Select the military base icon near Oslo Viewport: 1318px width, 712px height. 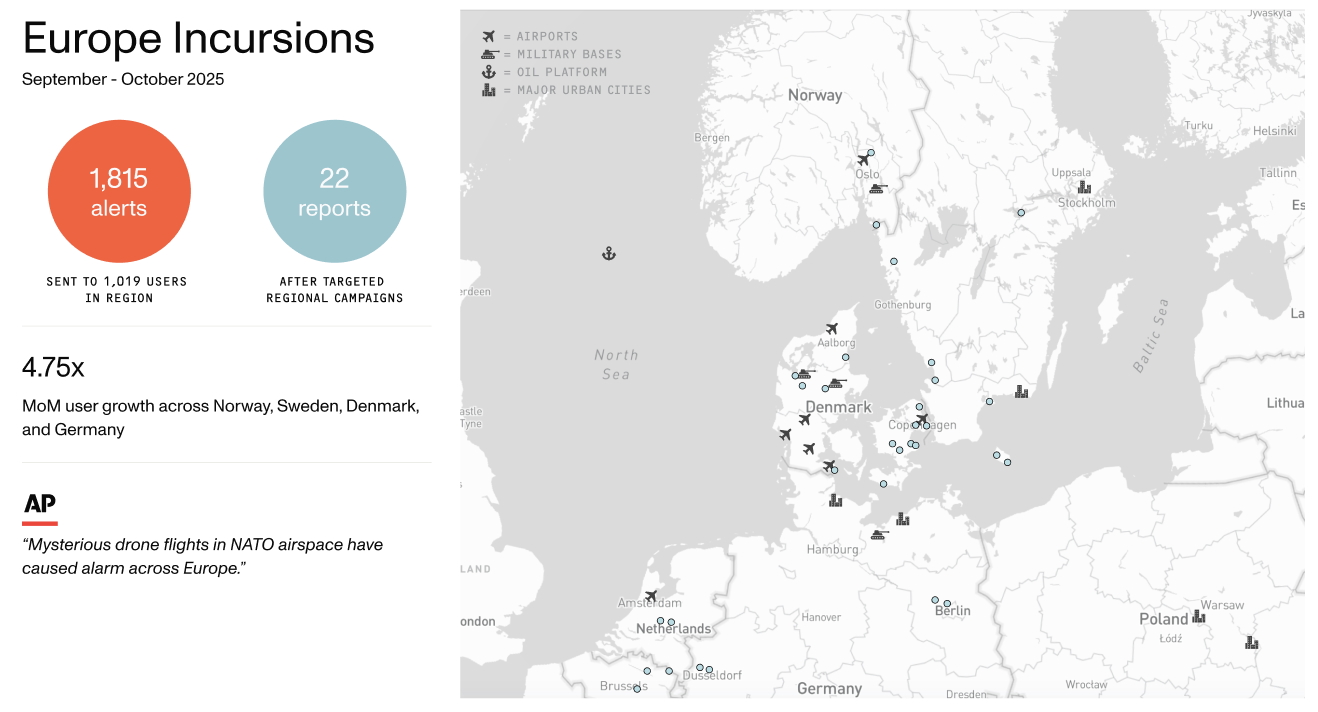tap(877, 187)
